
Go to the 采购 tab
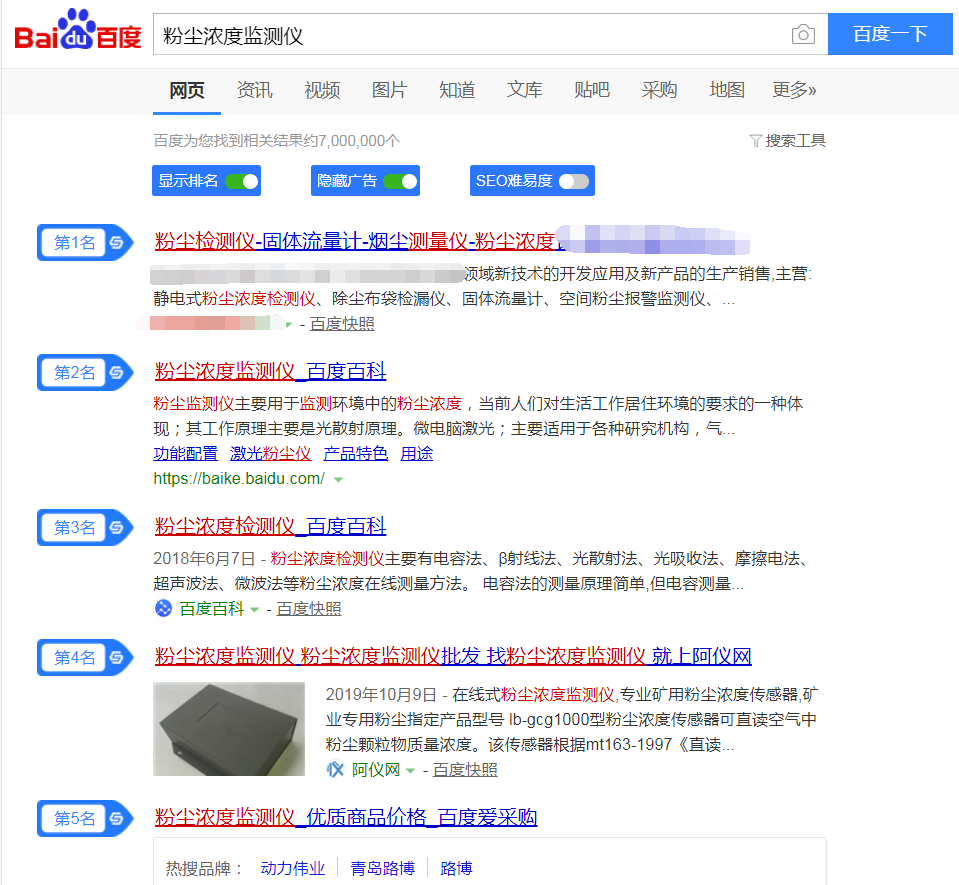(659, 90)
